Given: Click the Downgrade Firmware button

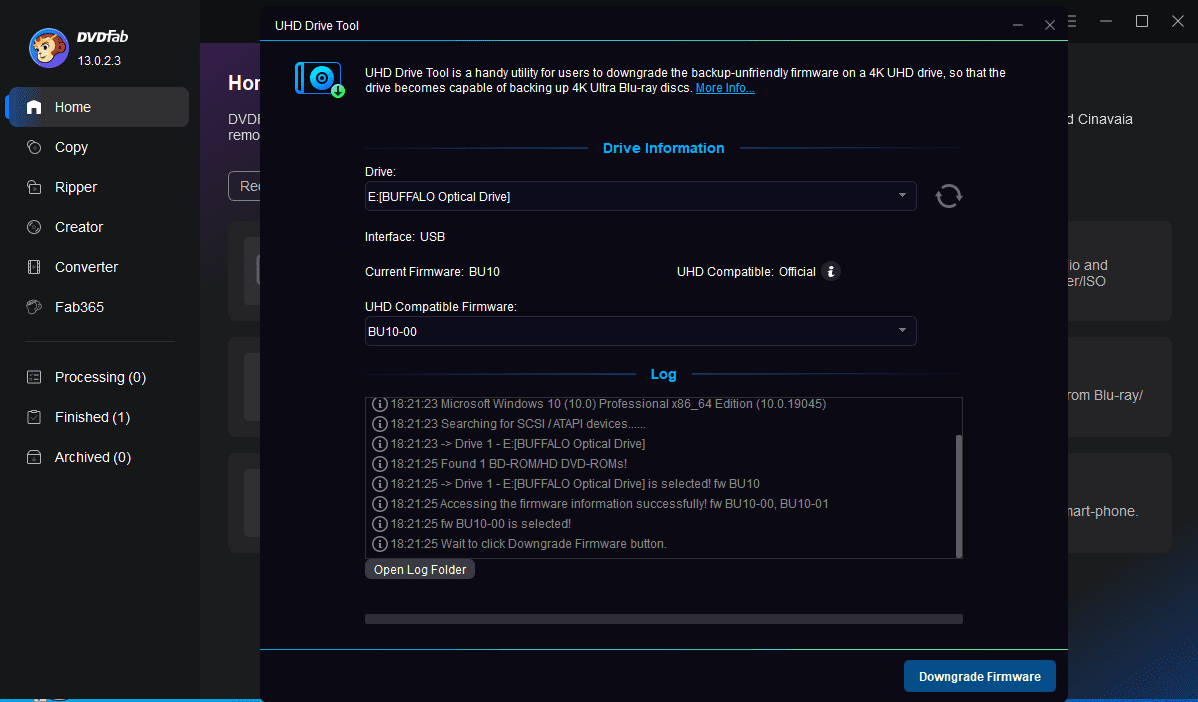Looking at the screenshot, I should 979,676.
